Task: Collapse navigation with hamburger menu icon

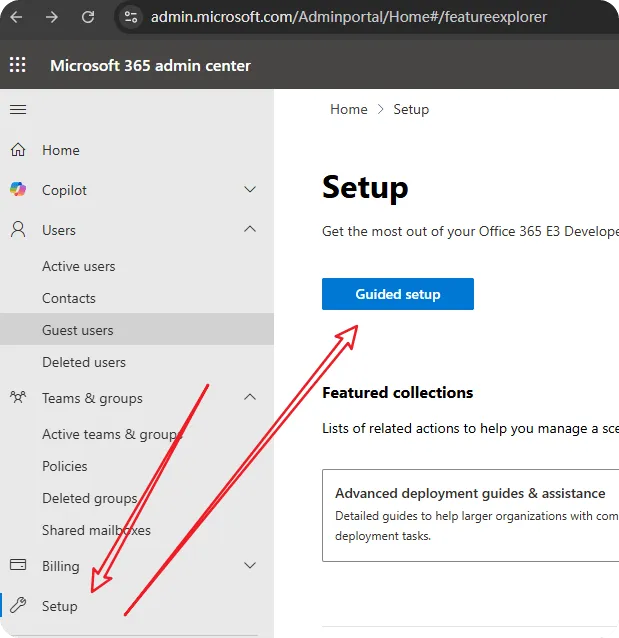Action: (18, 109)
